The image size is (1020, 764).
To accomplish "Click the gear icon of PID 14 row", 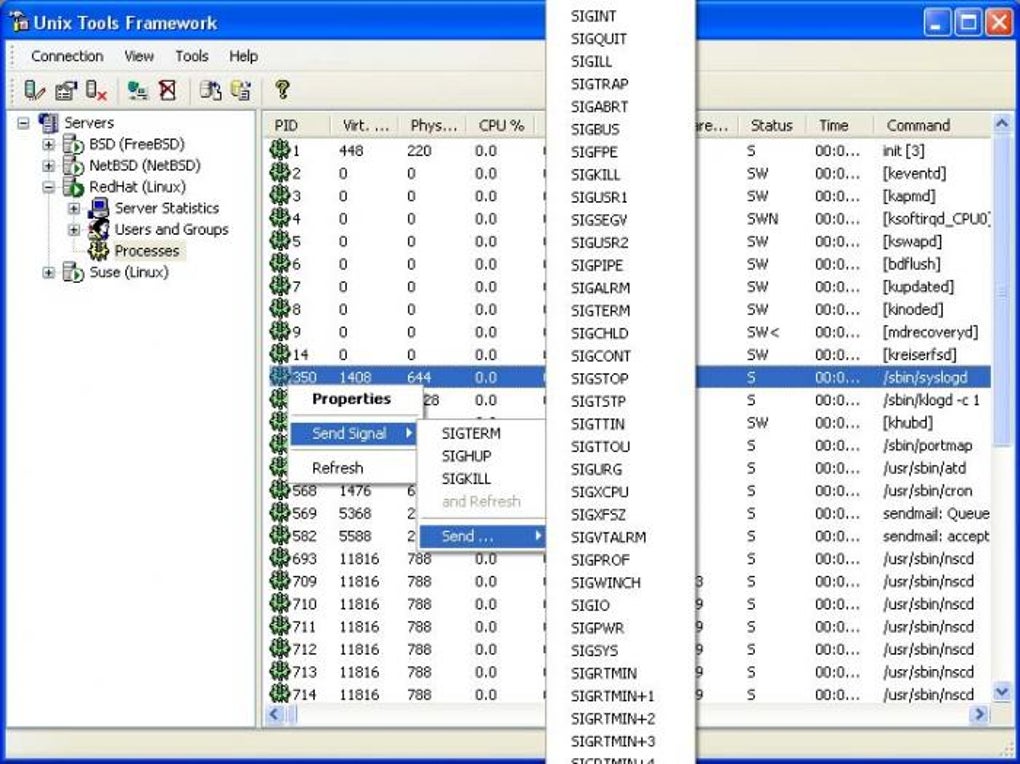I will [x=280, y=354].
